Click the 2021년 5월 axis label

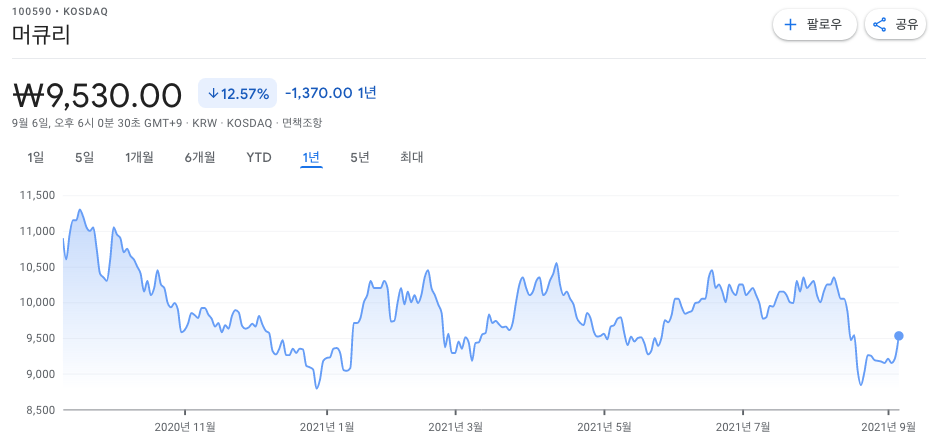click(604, 427)
